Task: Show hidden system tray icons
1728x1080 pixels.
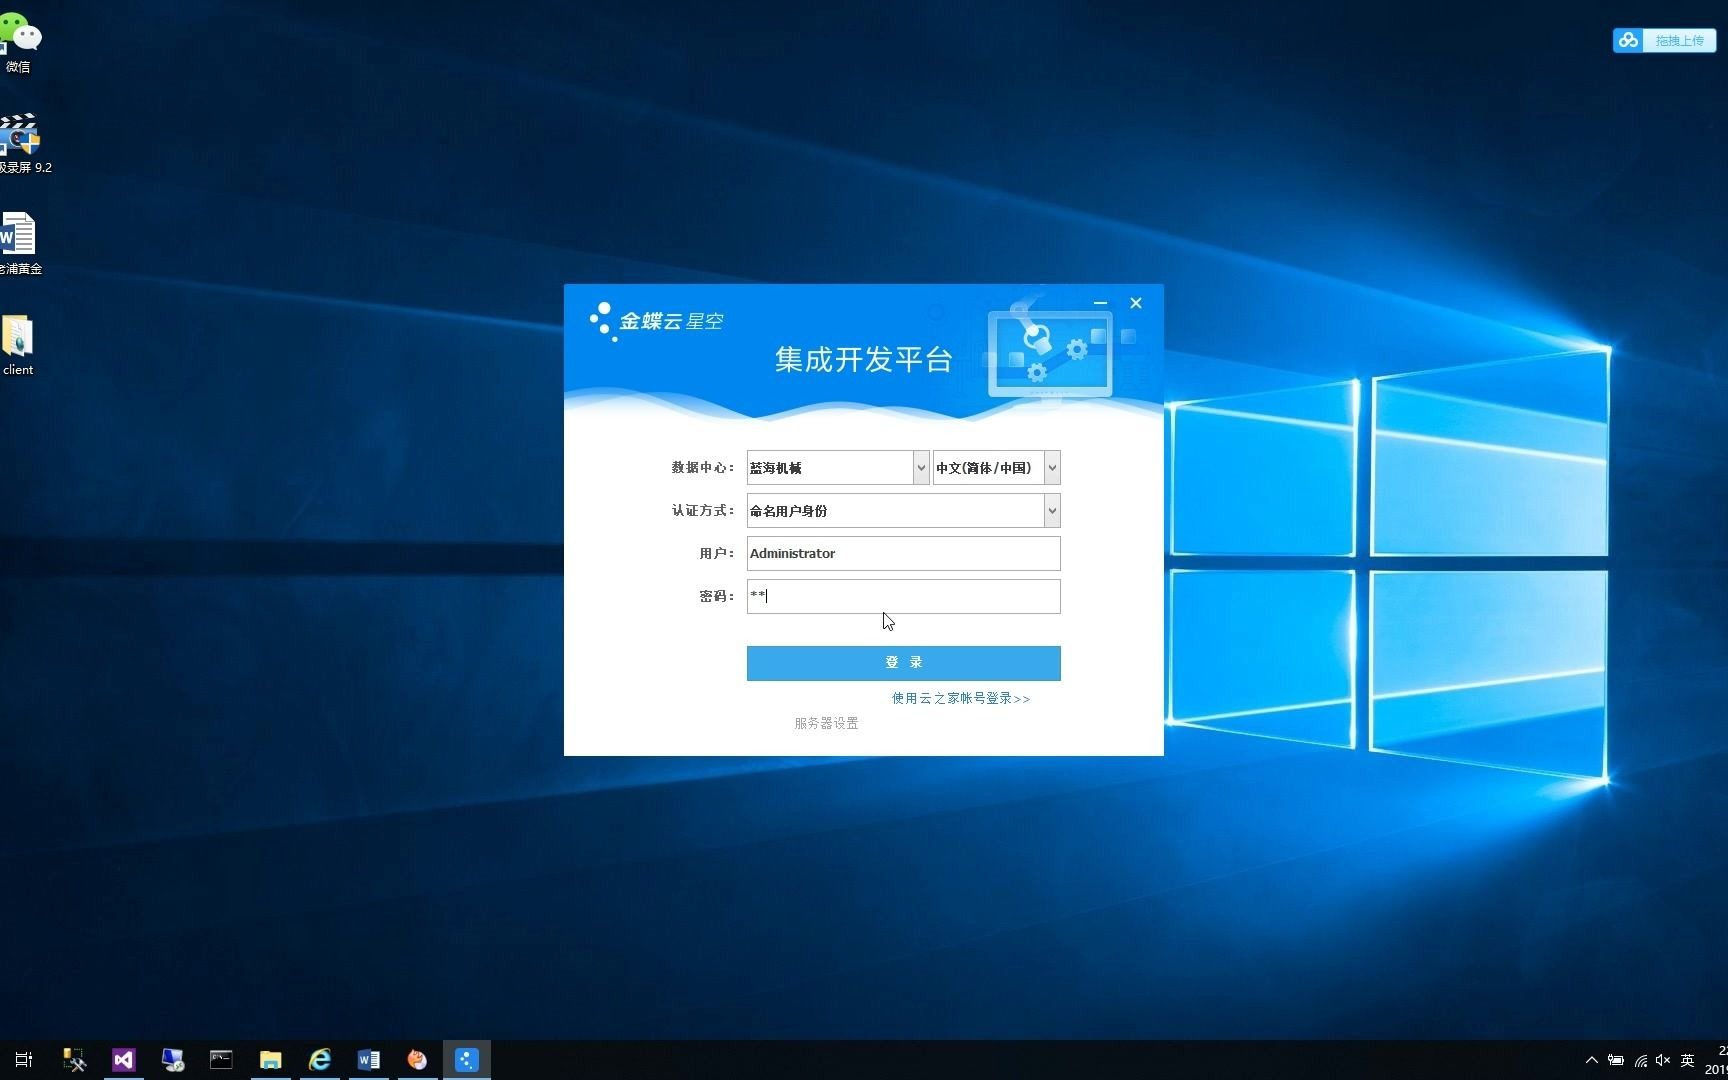Action: 1592,1060
